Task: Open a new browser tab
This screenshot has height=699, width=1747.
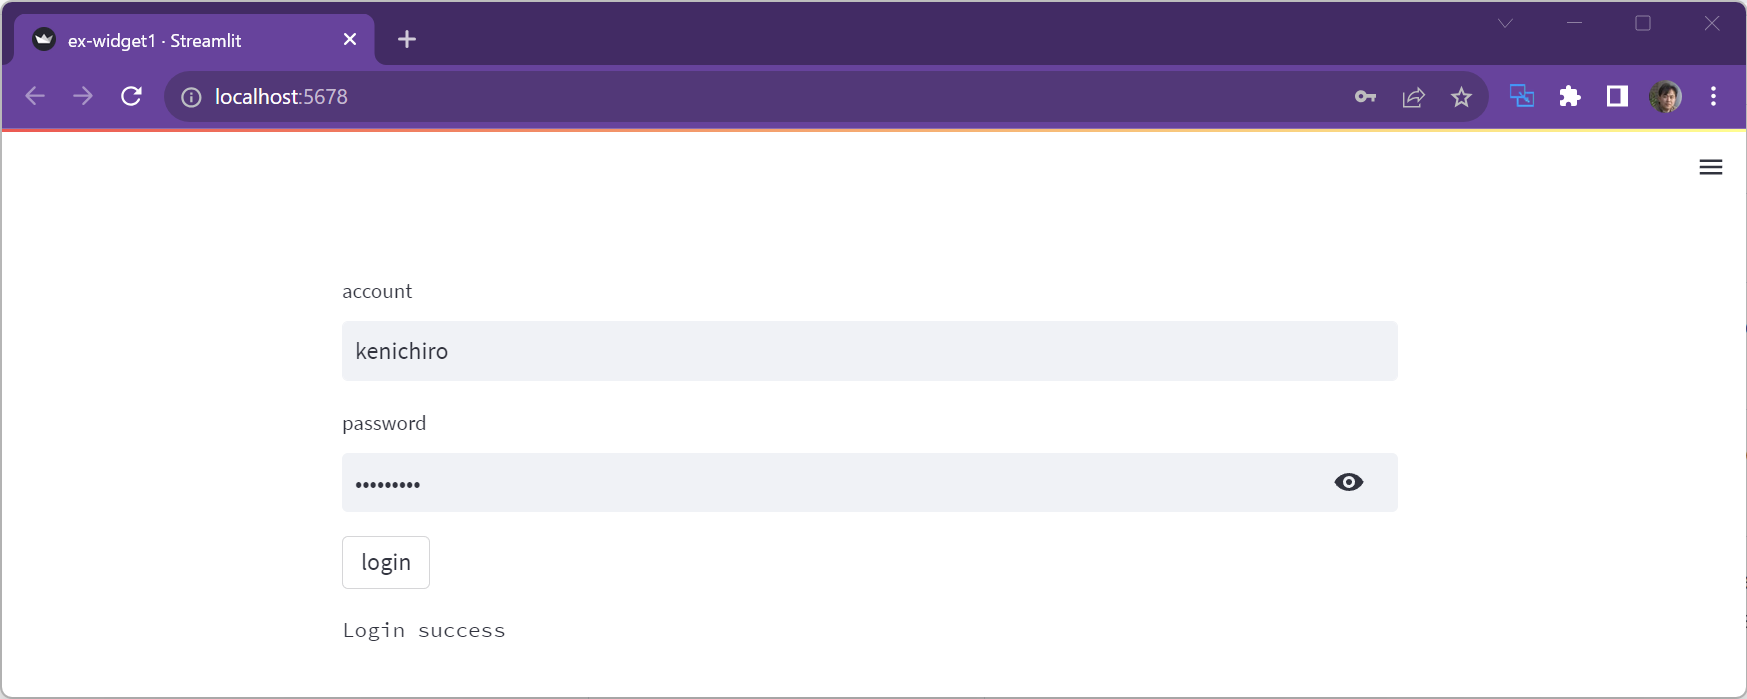Action: [407, 39]
